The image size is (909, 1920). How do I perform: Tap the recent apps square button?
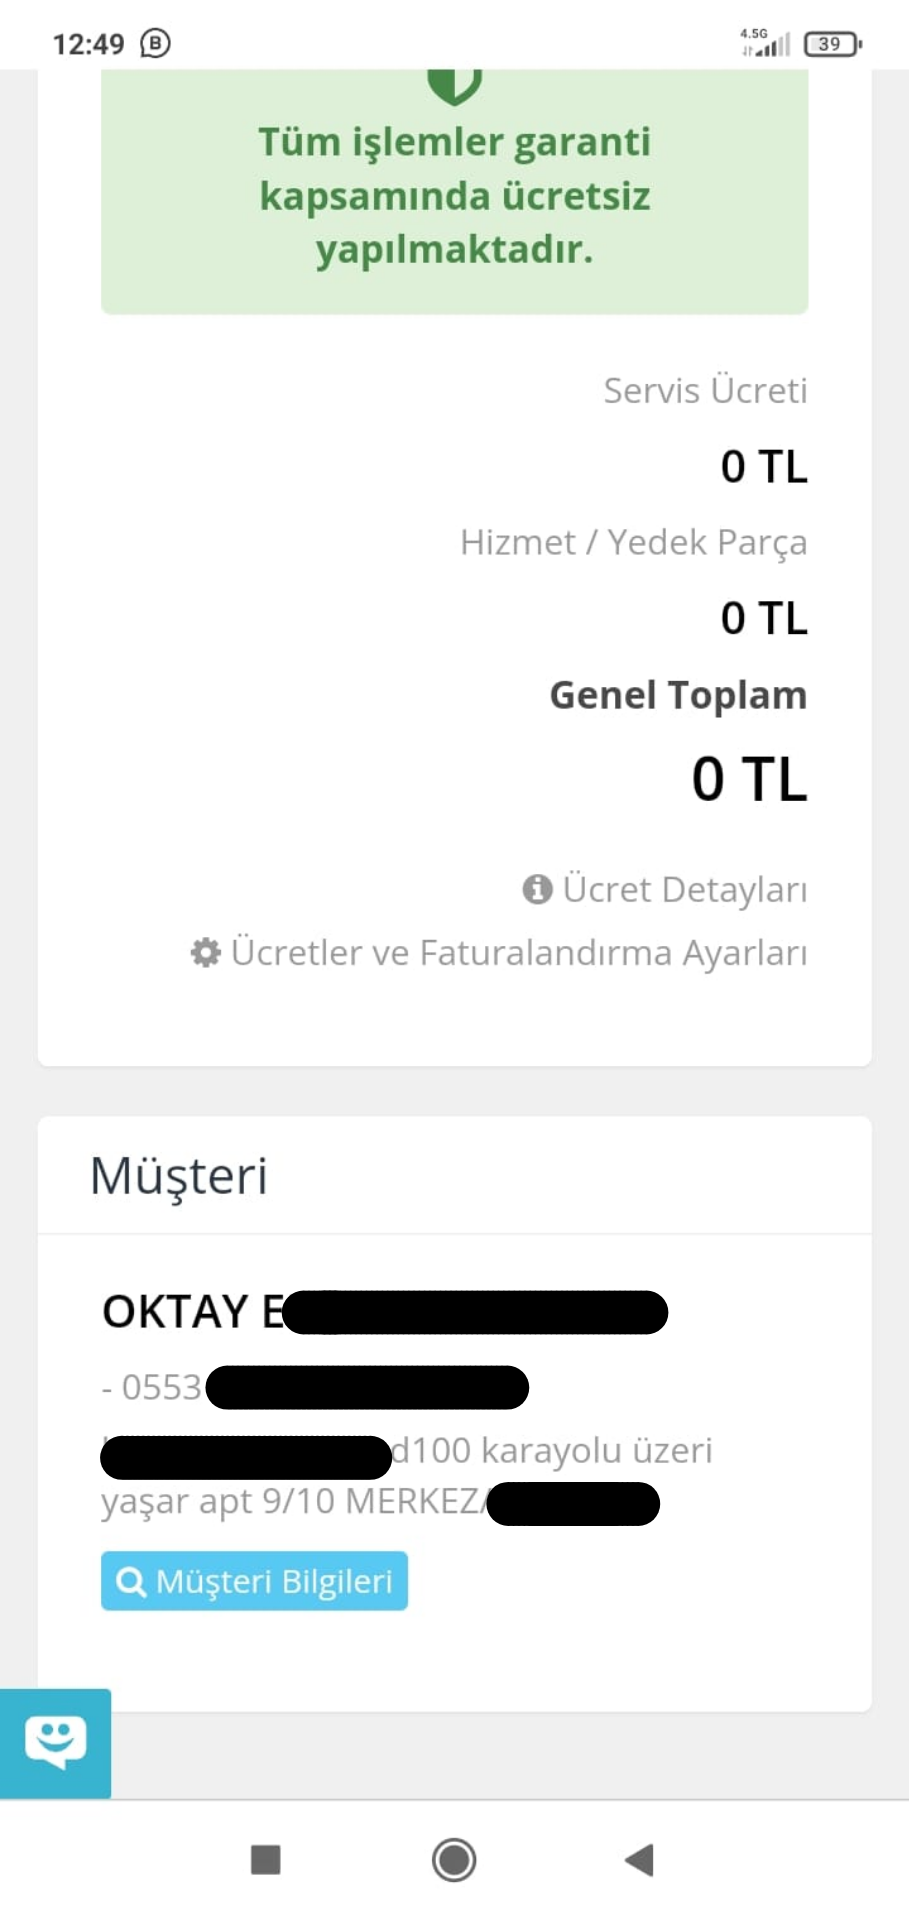266,1860
